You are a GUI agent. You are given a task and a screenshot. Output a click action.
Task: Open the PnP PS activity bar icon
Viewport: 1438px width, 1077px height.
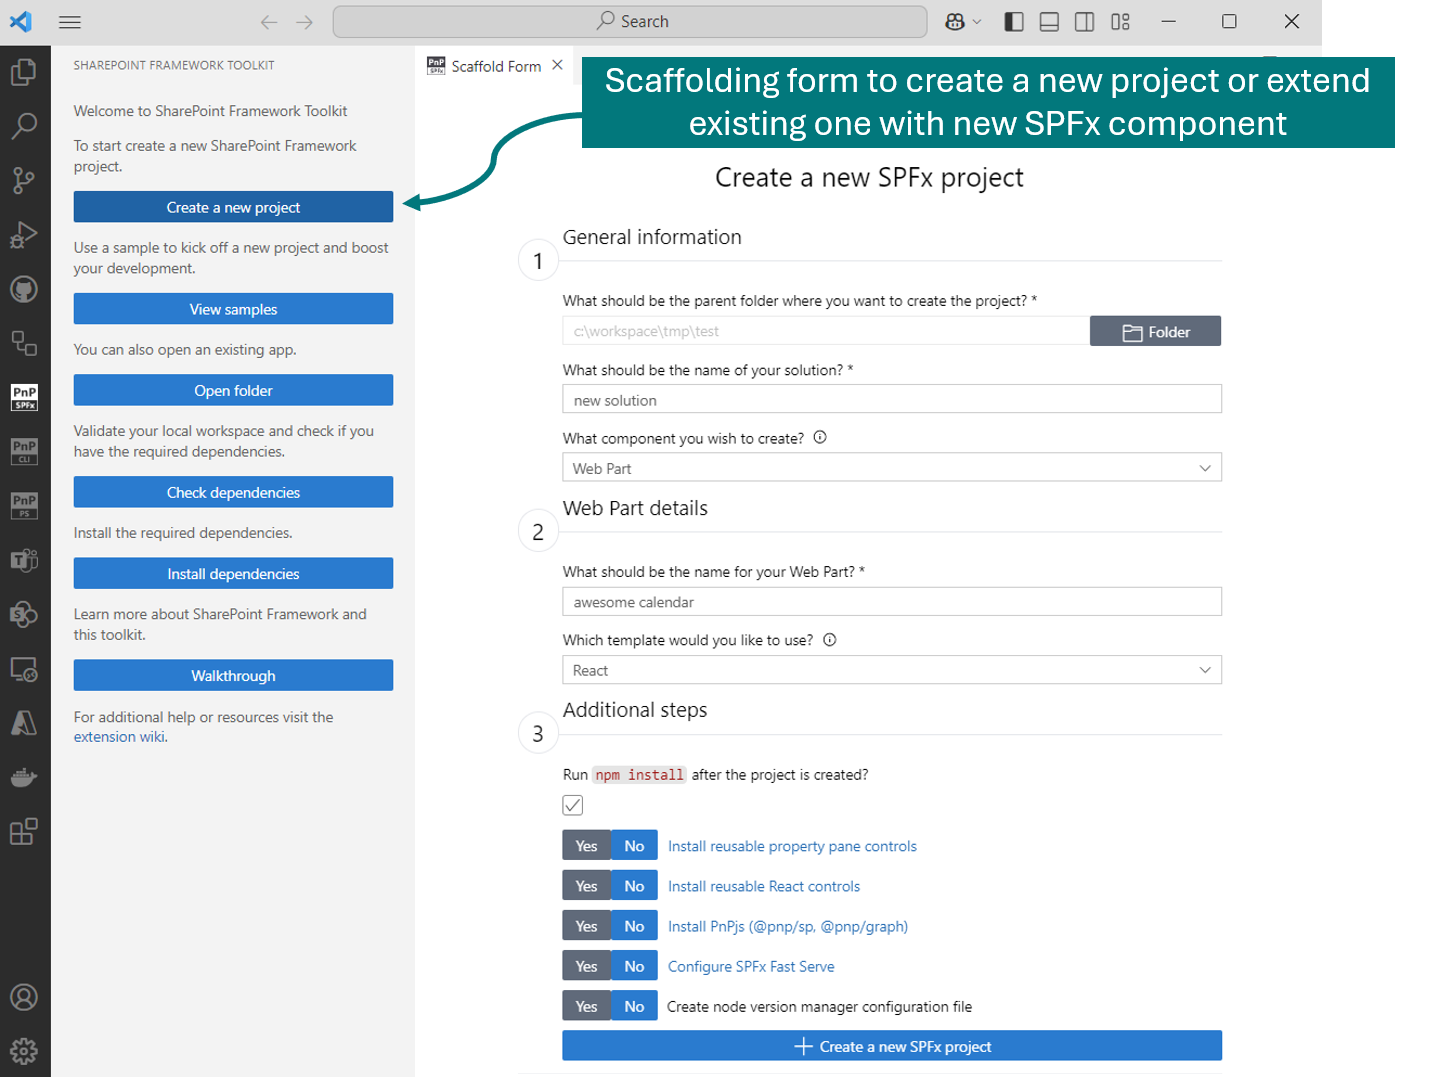[24, 505]
